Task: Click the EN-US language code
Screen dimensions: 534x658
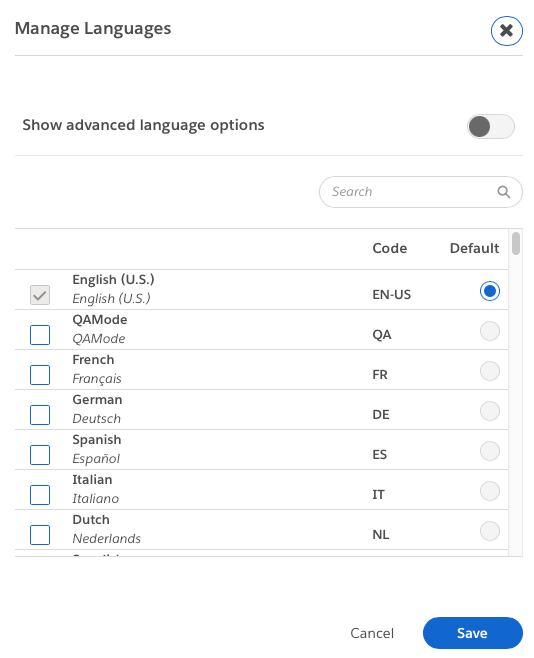Action: point(391,295)
